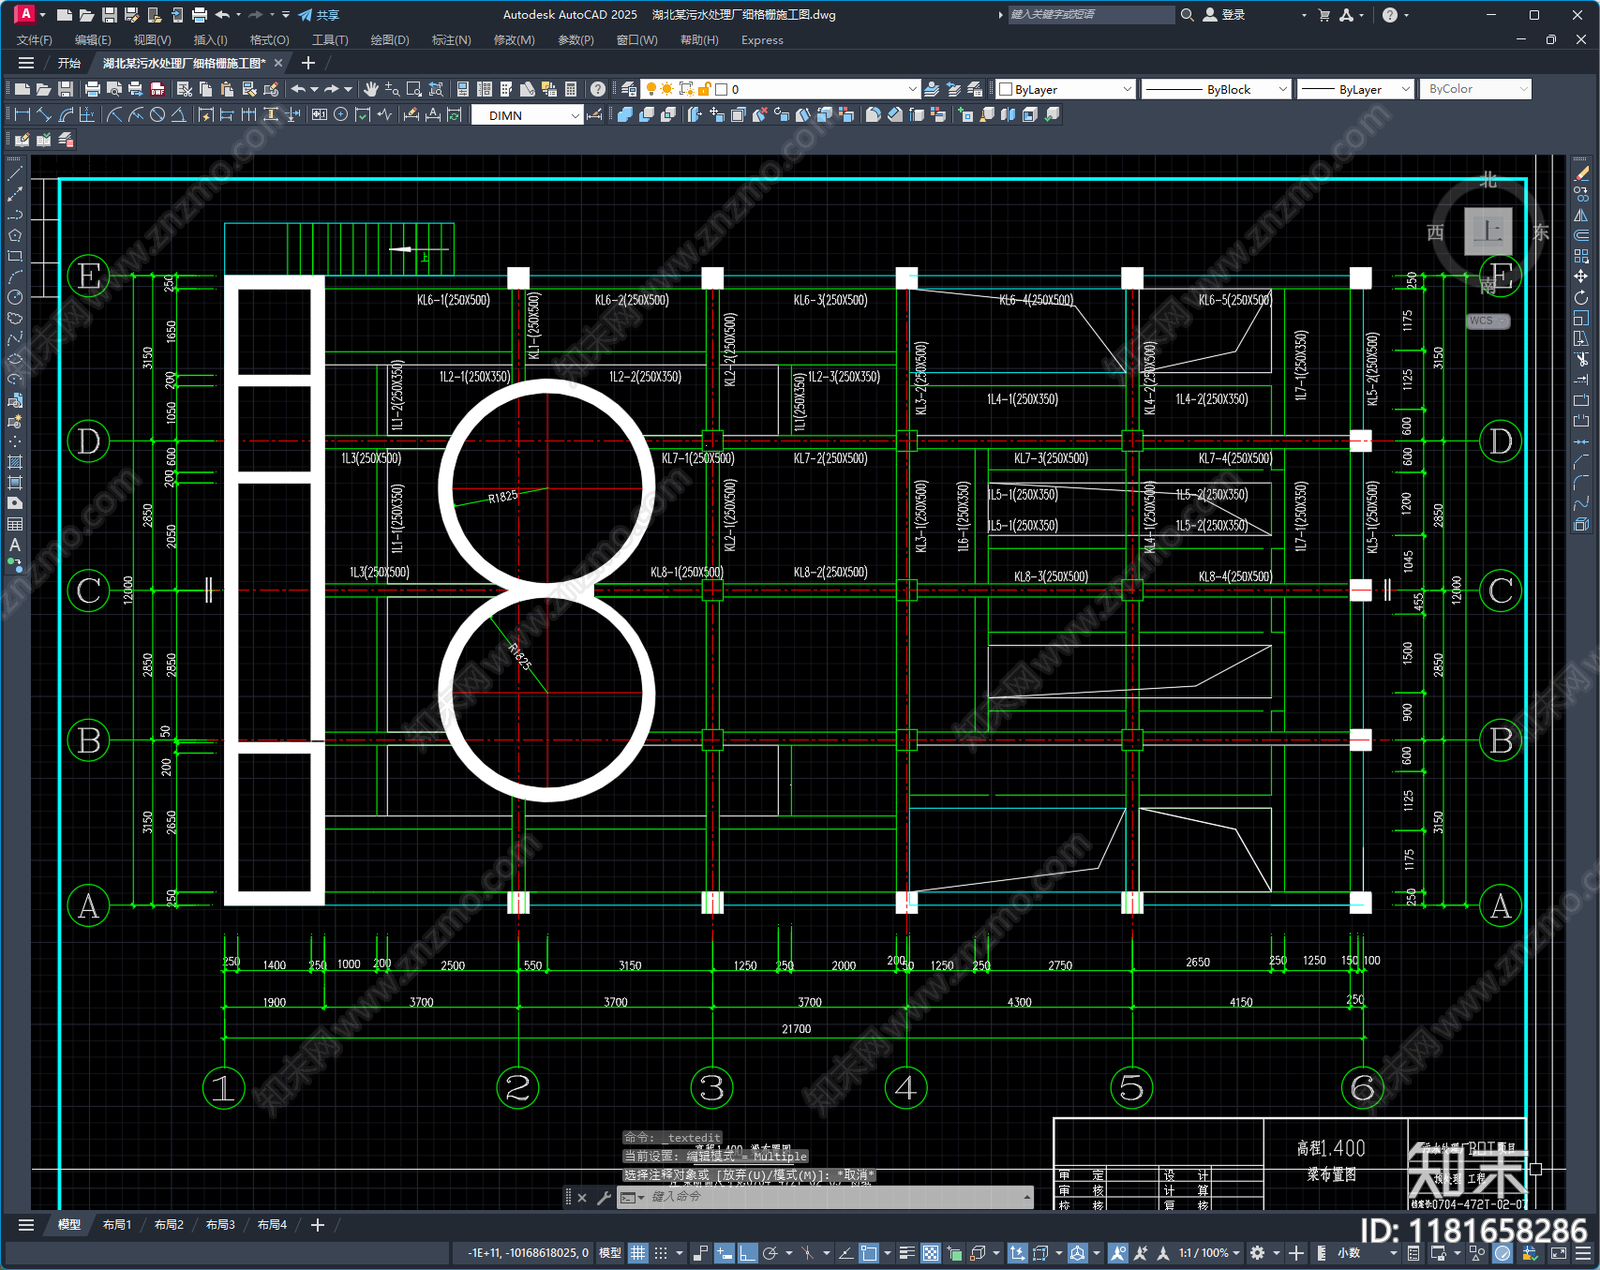The height and width of the screenshot is (1270, 1600).
Task: Click the Zoom Window icon
Action: point(414,89)
